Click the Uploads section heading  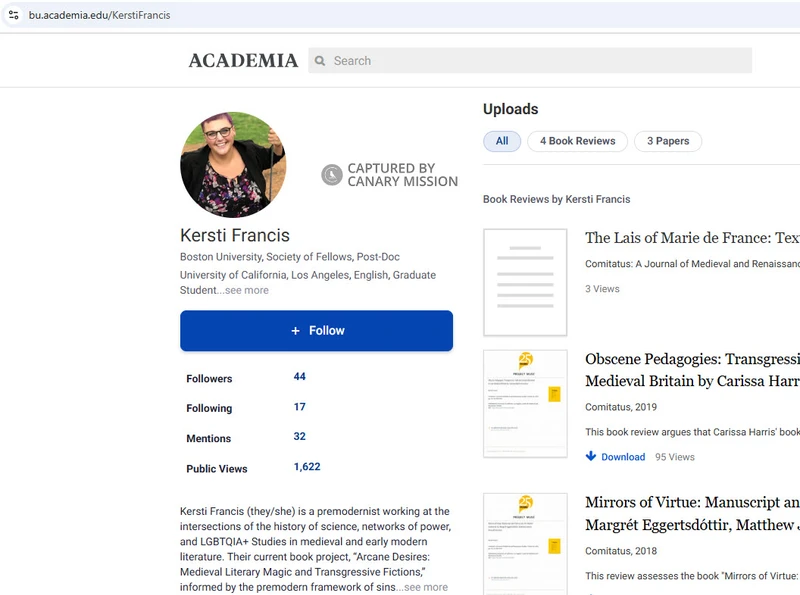tap(511, 109)
